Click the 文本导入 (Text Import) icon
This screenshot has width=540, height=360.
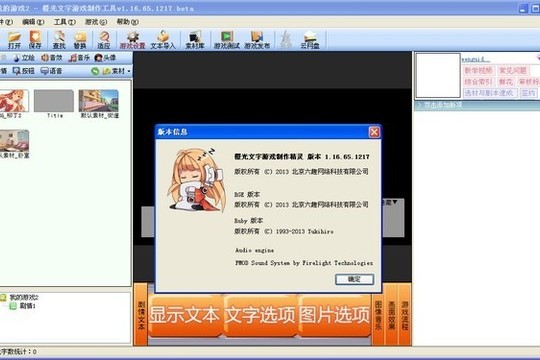163,40
